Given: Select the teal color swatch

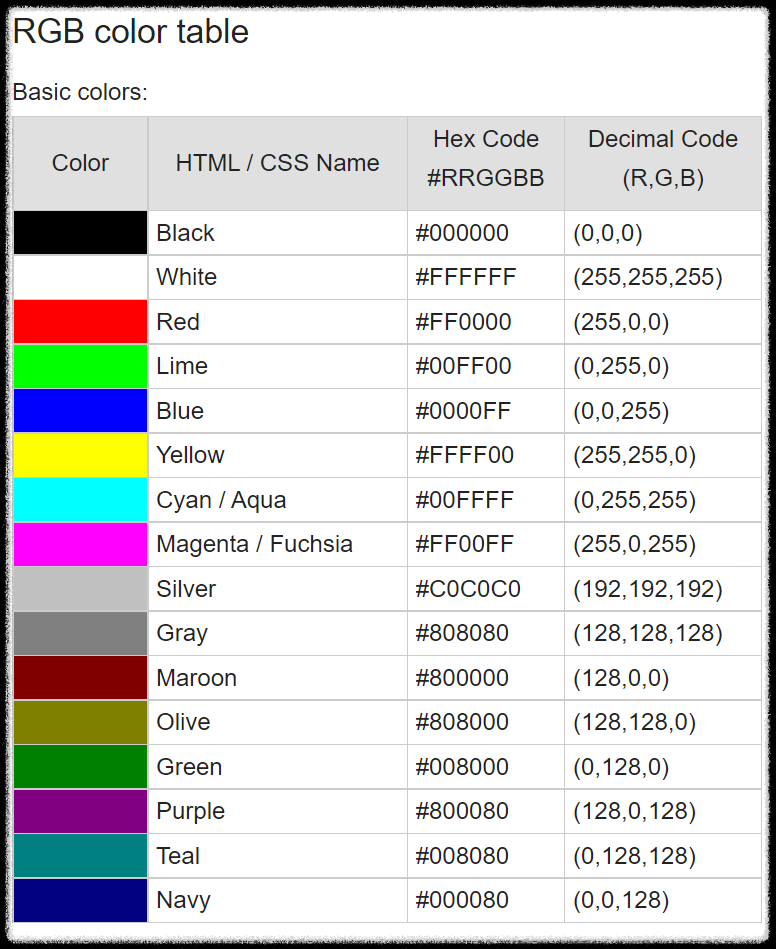Looking at the screenshot, I should [81, 855].
